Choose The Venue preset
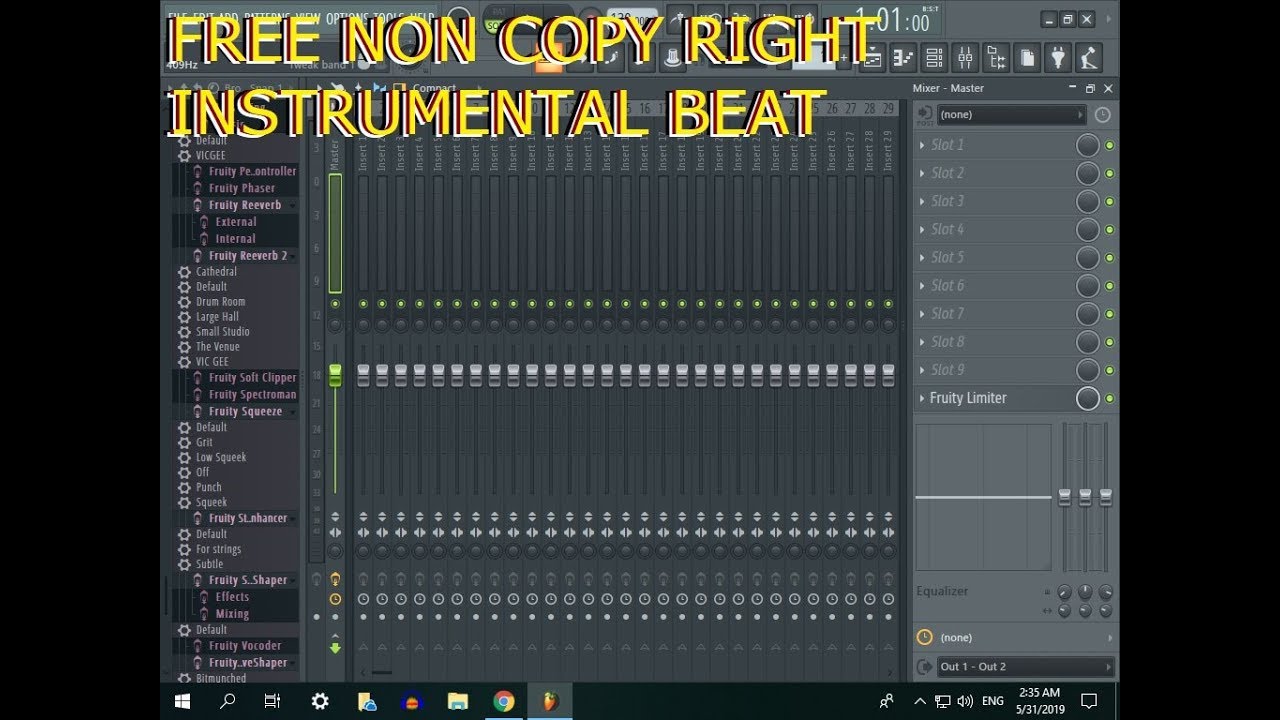 click(x=217, y=347)
